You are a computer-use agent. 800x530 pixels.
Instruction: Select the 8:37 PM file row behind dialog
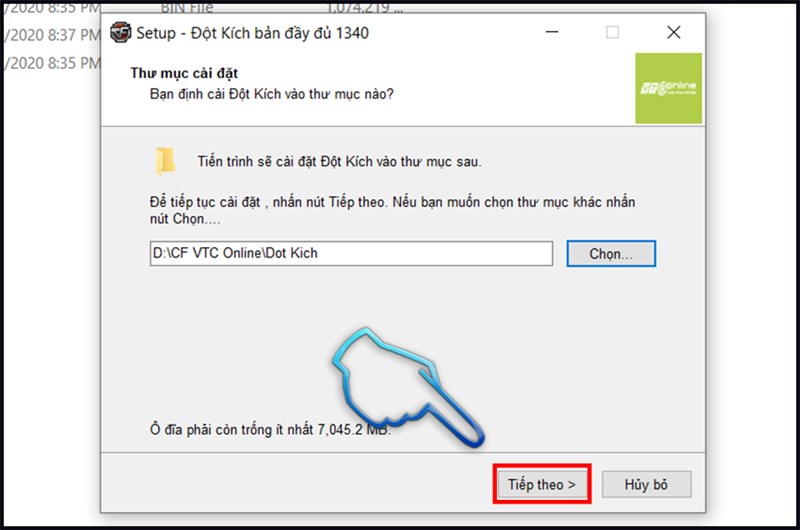[52, 35]
